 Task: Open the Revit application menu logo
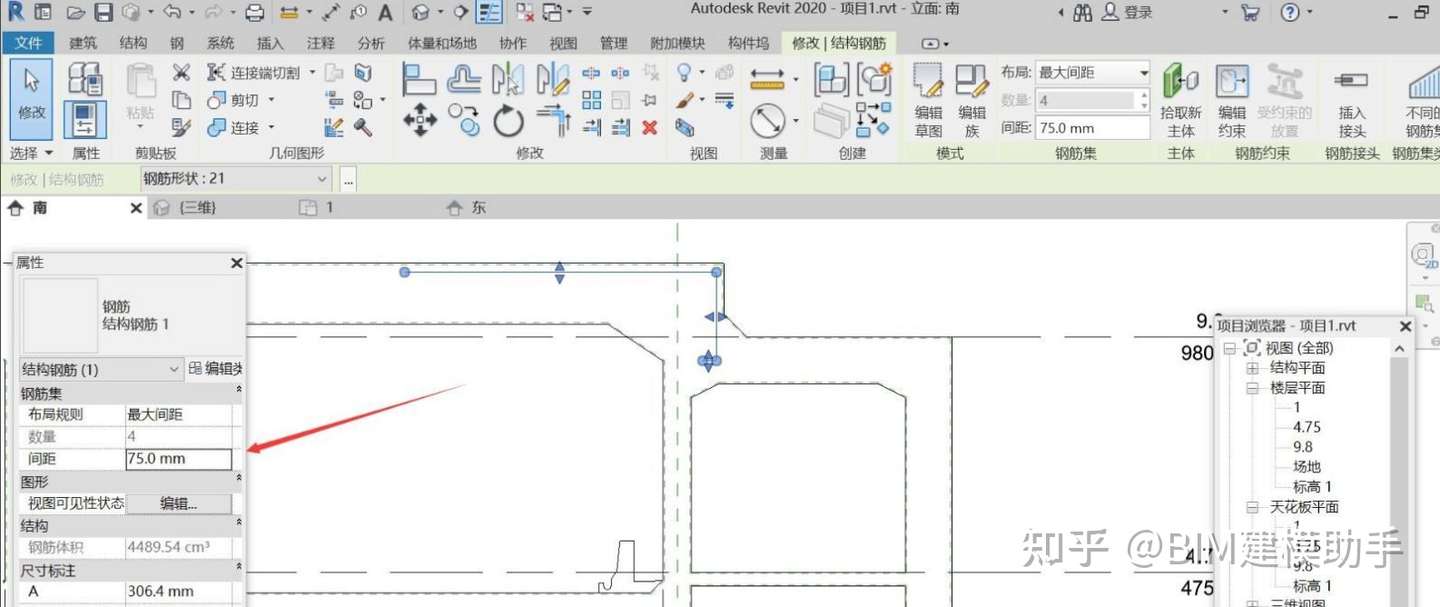pos(14,12)
